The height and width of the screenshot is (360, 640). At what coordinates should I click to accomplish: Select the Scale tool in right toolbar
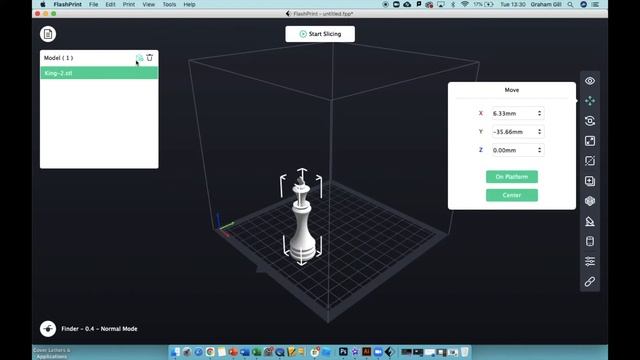point(590,141)
